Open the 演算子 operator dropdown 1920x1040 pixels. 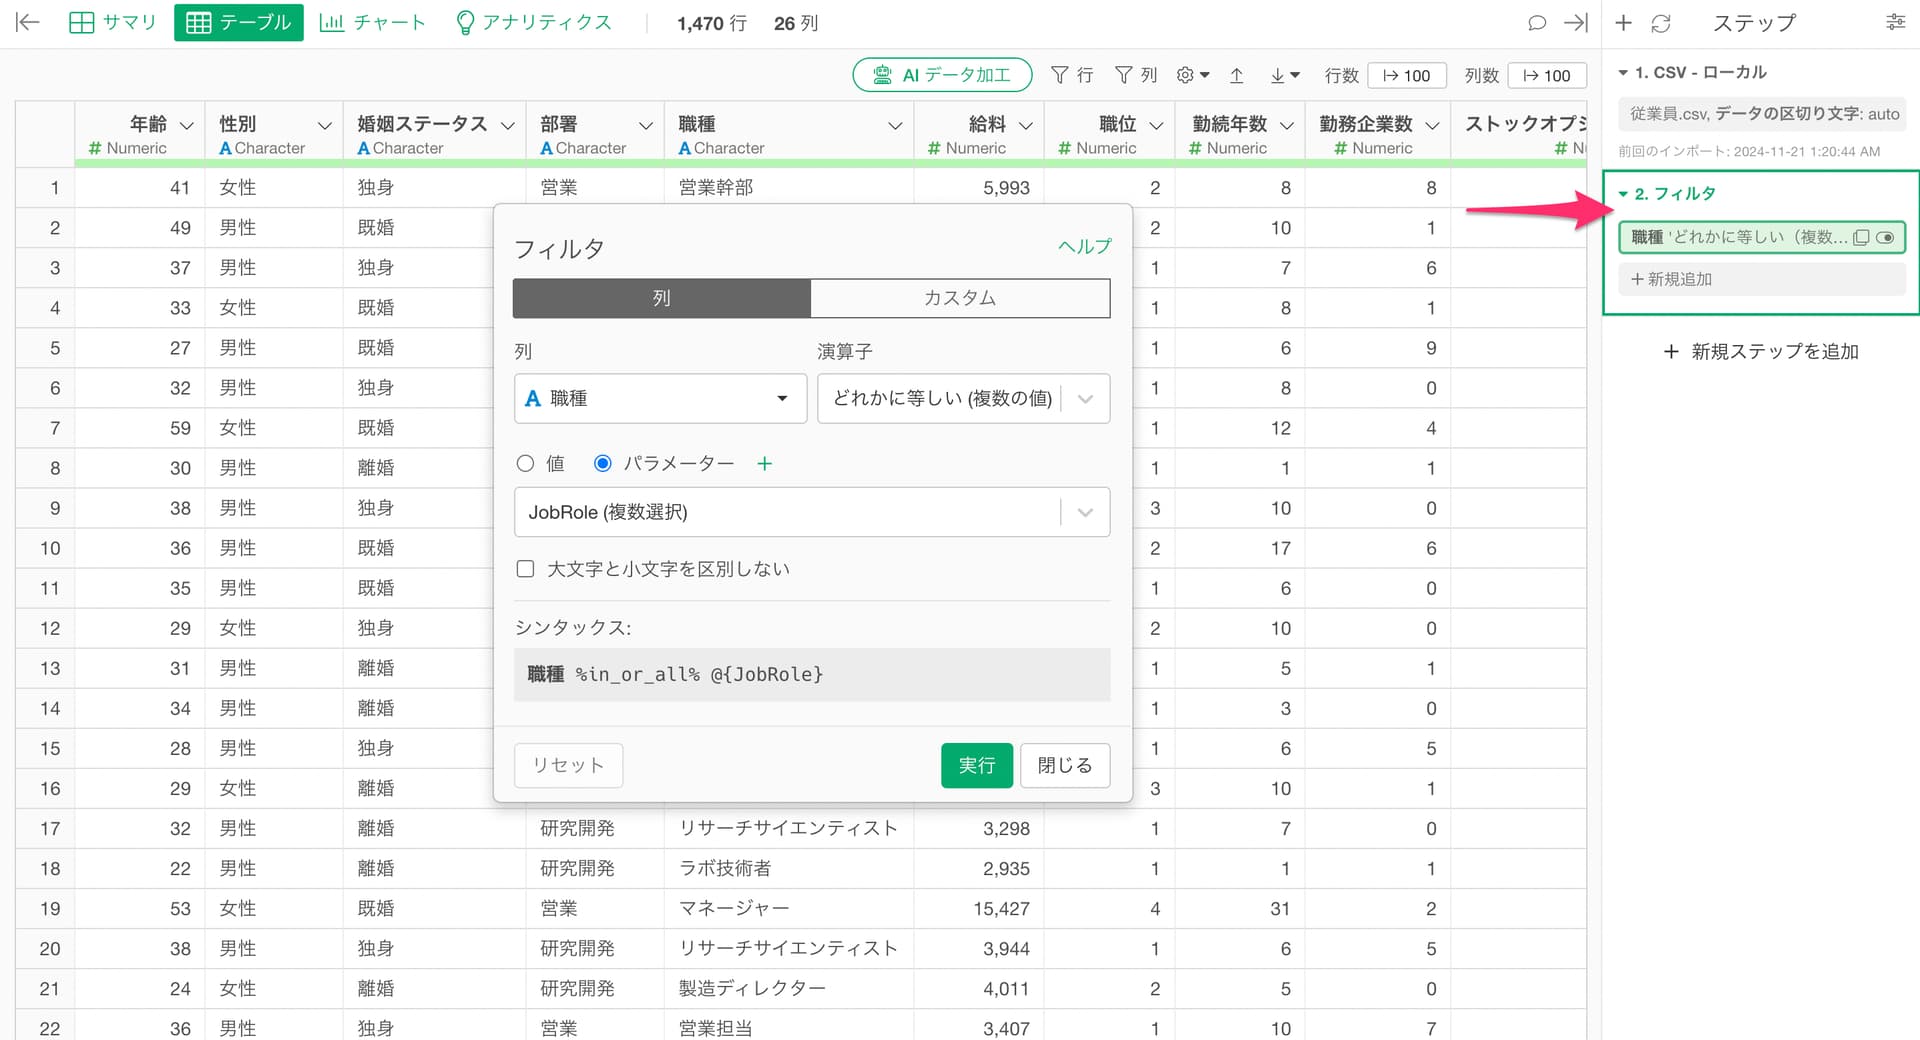point(963,398)
